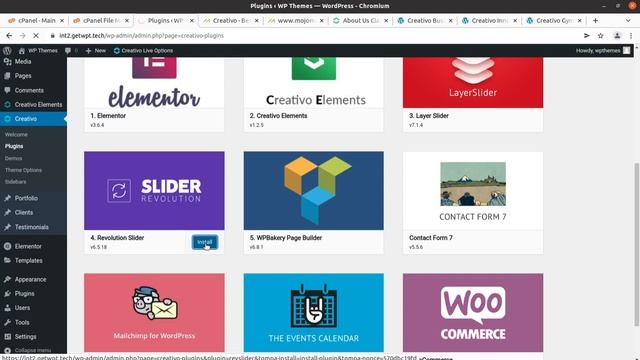The height and width of the screenshot is (360, 640).
Task: Open Sidebars submenu
Action: click(16, 182)
